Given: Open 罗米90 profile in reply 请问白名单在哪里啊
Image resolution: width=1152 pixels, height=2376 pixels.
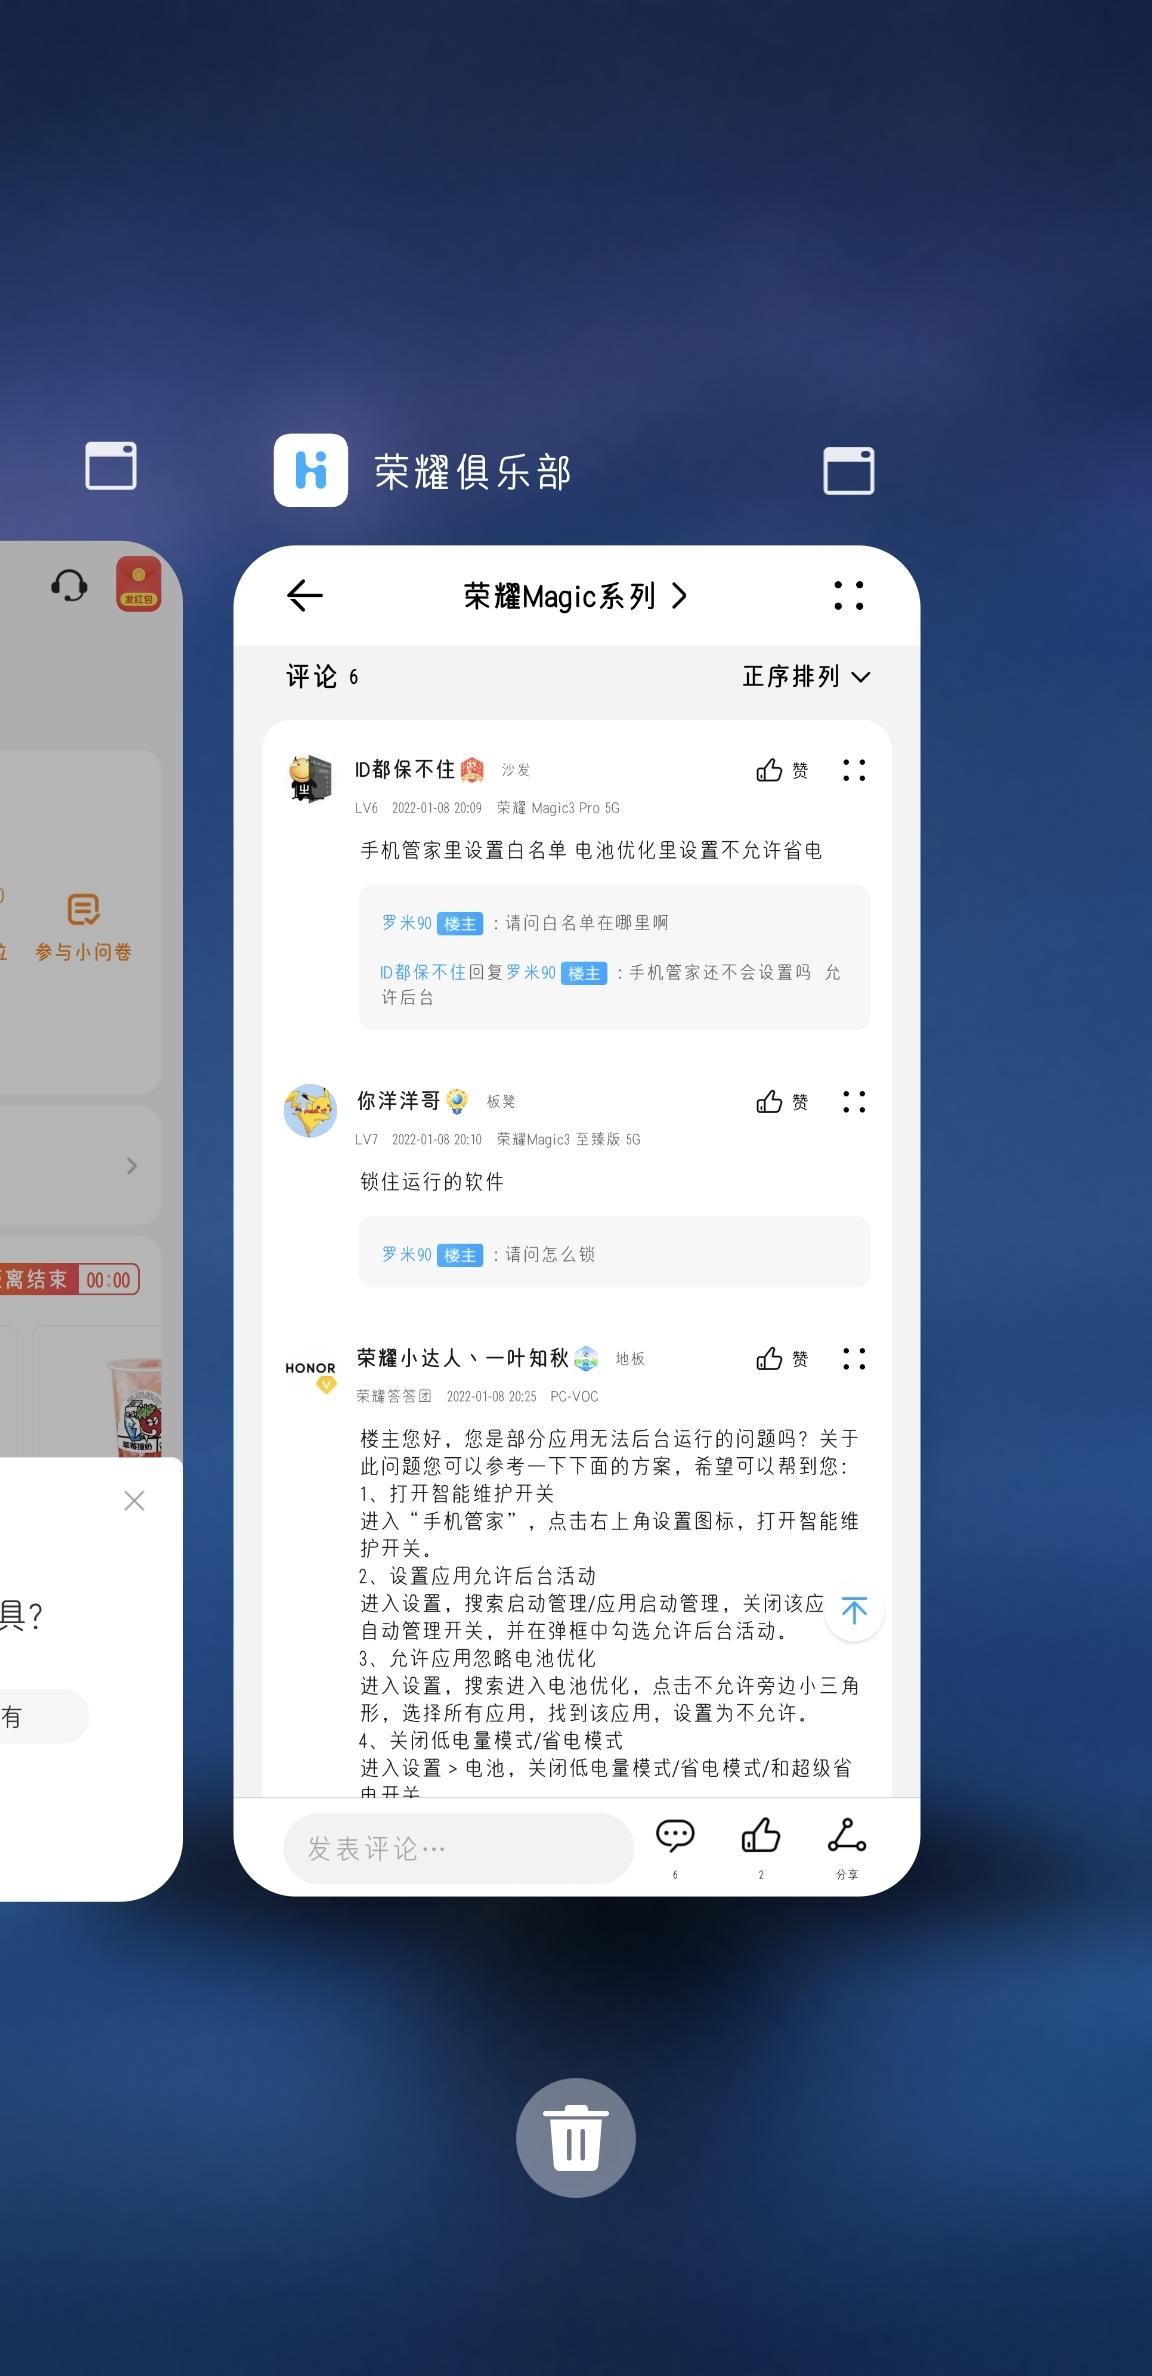Looking at the screenshot, I should click(x=407, y=923).
